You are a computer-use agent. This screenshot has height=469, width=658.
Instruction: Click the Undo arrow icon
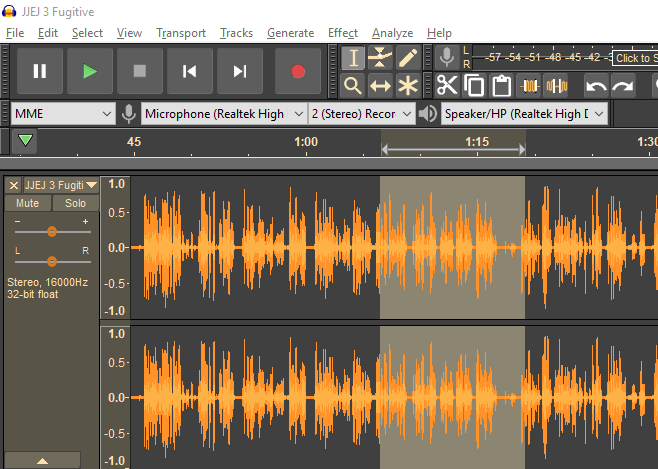[x=596, y=86]
